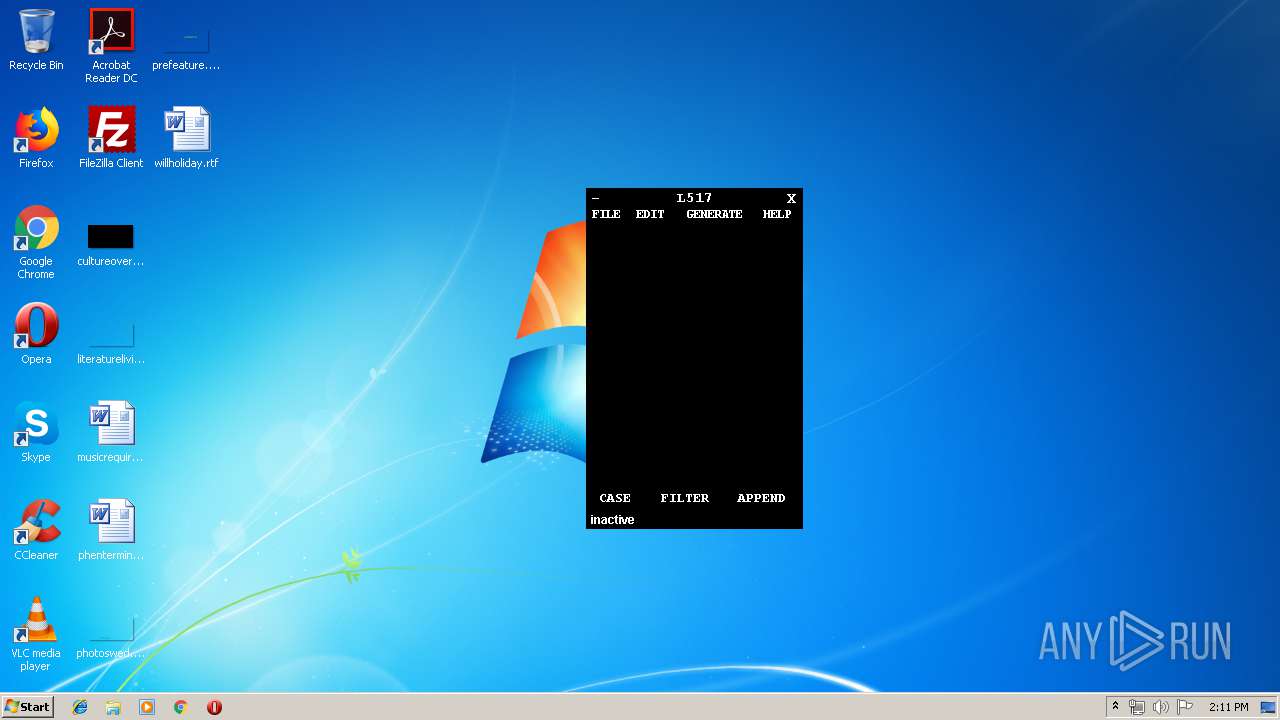Open the HELP menu in L517
Screen dimensions: 1280x720
tap(777, 214)
